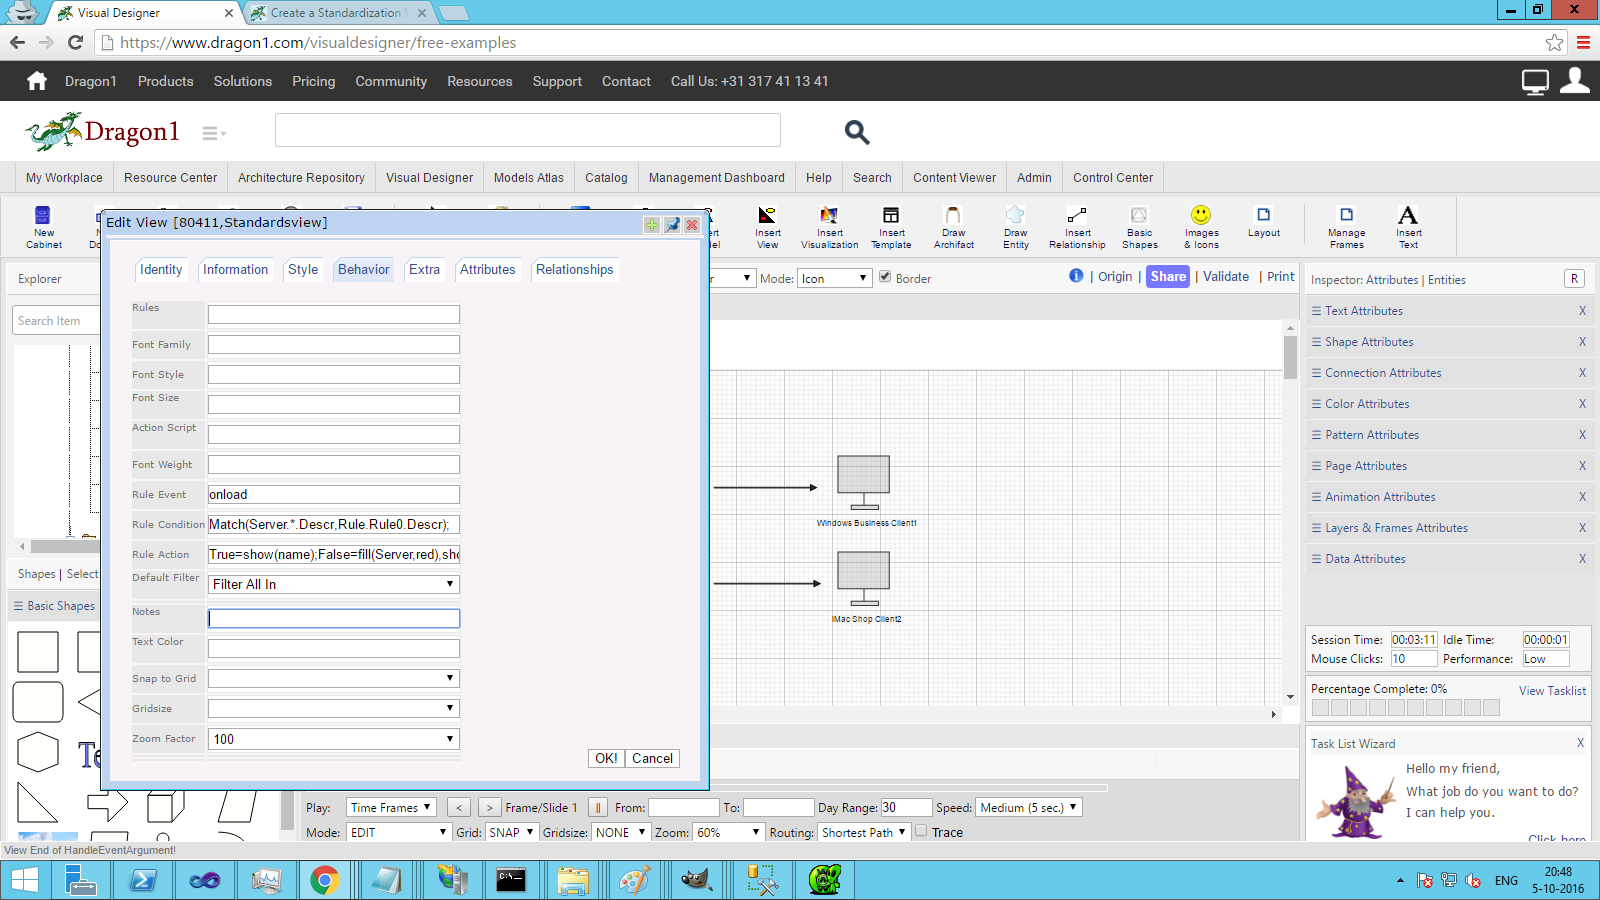Switch to the Relationships tab

[x=574, y=270]
